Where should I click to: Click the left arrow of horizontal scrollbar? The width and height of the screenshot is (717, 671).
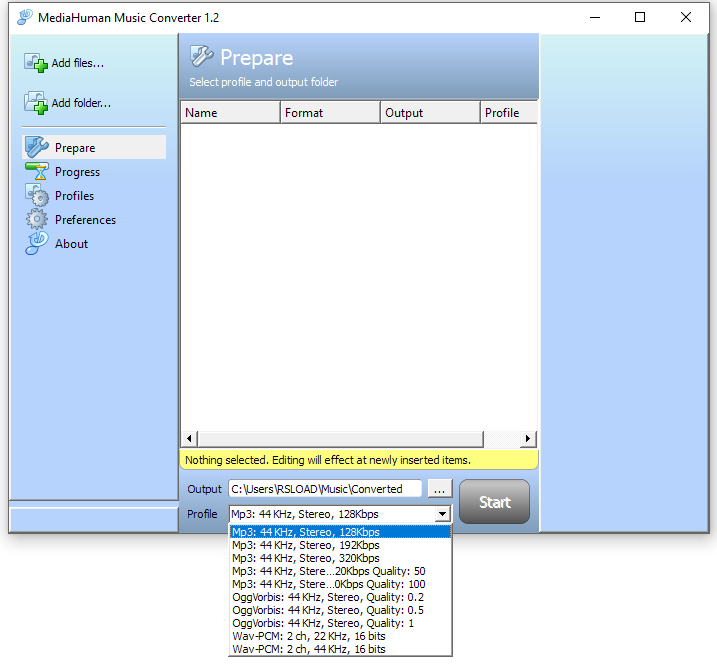pos(189,439)
